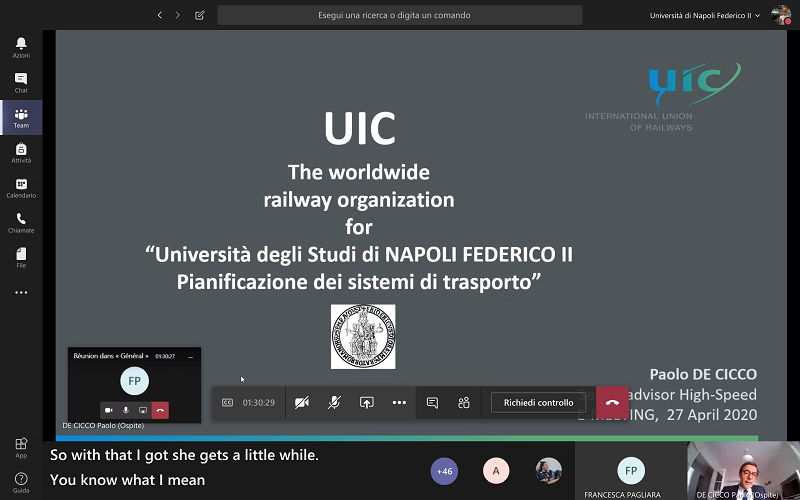The height and width of the screenshot is (500, 800).
Task: Hang up with the red phone button
Action: 612,403
